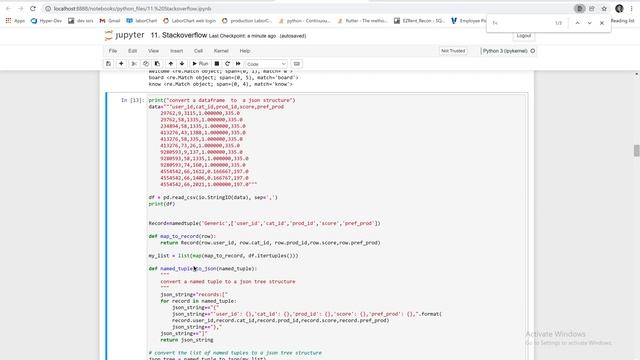640x360 pixels.
Task: Open the python - Continuou... bookmark
Action: pyautogui.click(x=304, y=21)
